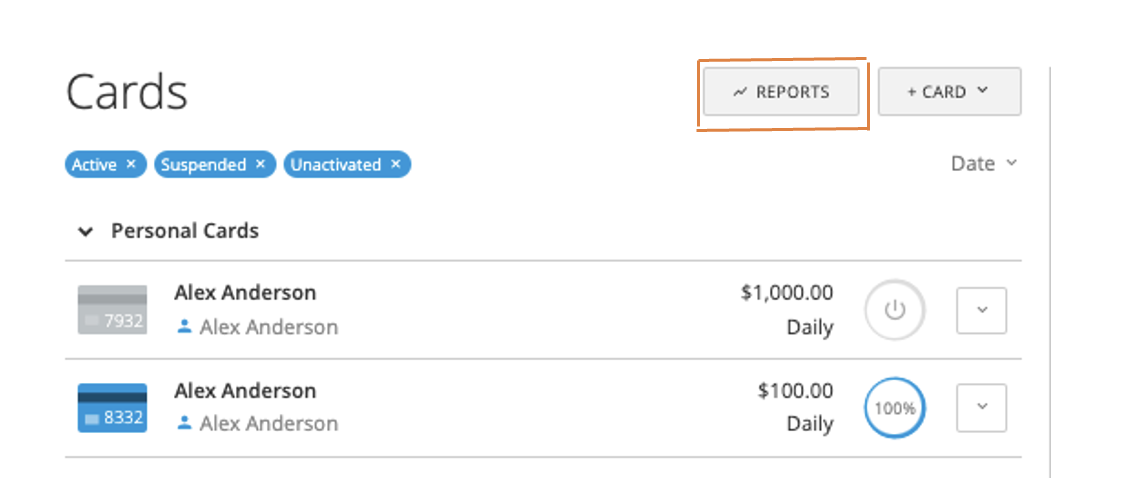The width and height of the screenshot is (1138, 486).
Task: Click the 100% usage circle for card 8332
Action: pyautogui.click(x=895, y=408)
